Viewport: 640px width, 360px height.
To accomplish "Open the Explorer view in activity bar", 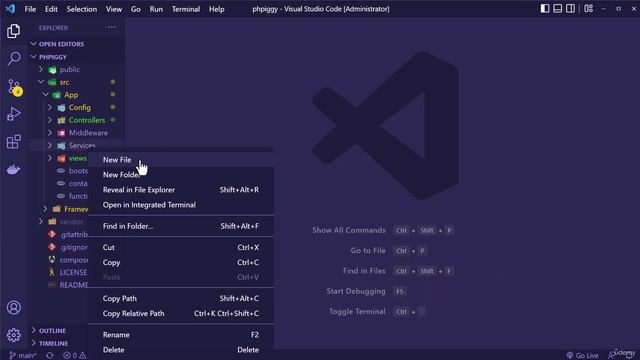I will [x=13, y=31].
